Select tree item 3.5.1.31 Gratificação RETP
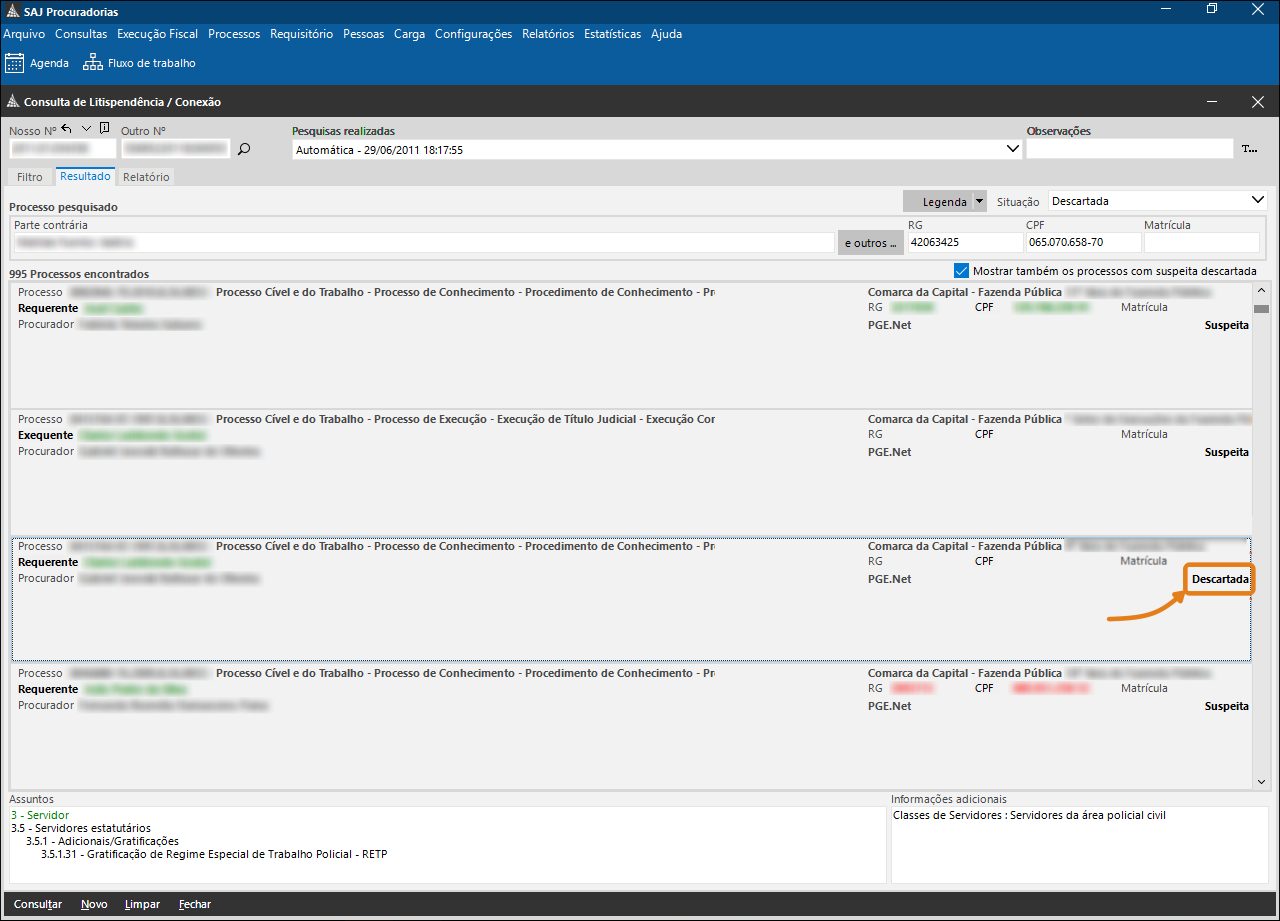This screenshot has height=921, width=1280. [x=214, y=854]
